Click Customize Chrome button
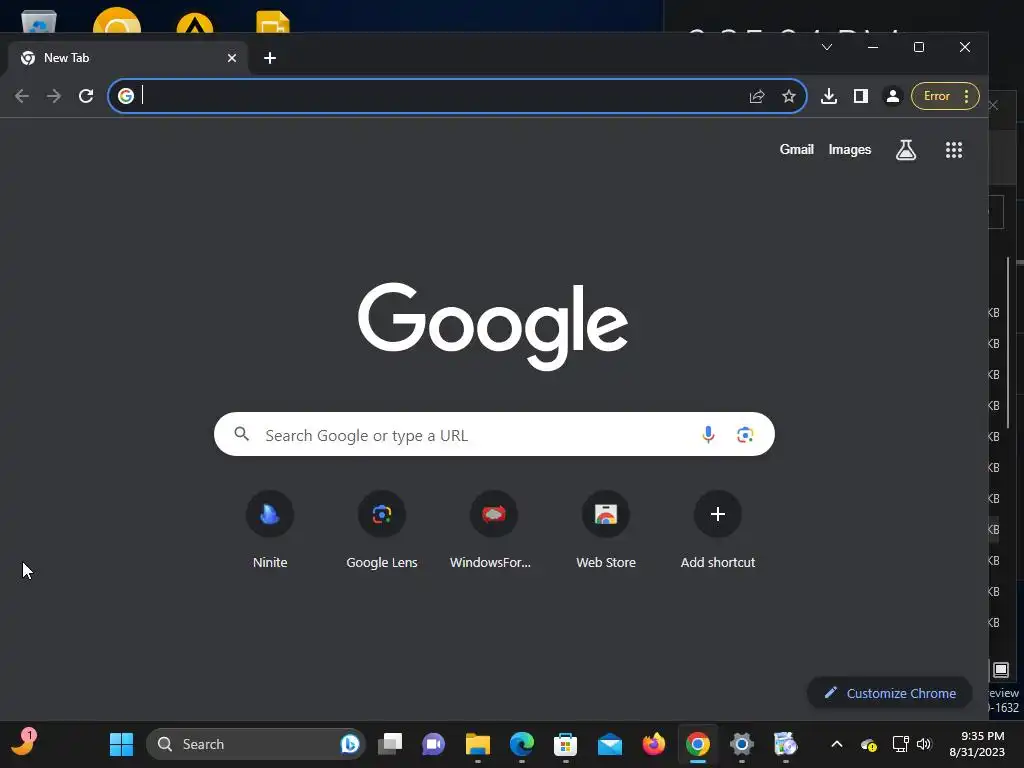Viewport: 1024px width, 768px height. [889, 693]
